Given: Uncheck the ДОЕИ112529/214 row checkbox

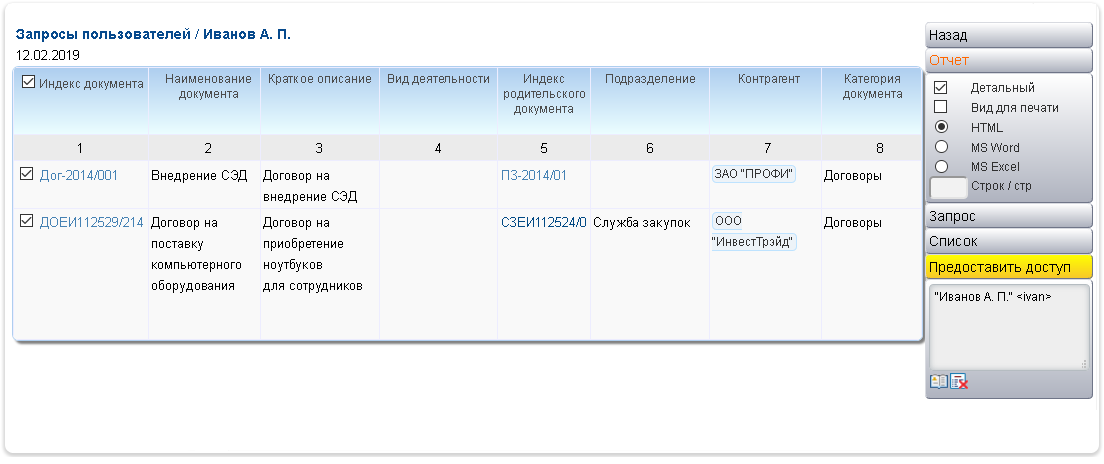Looking at the screenshot, I should [27, 222].
